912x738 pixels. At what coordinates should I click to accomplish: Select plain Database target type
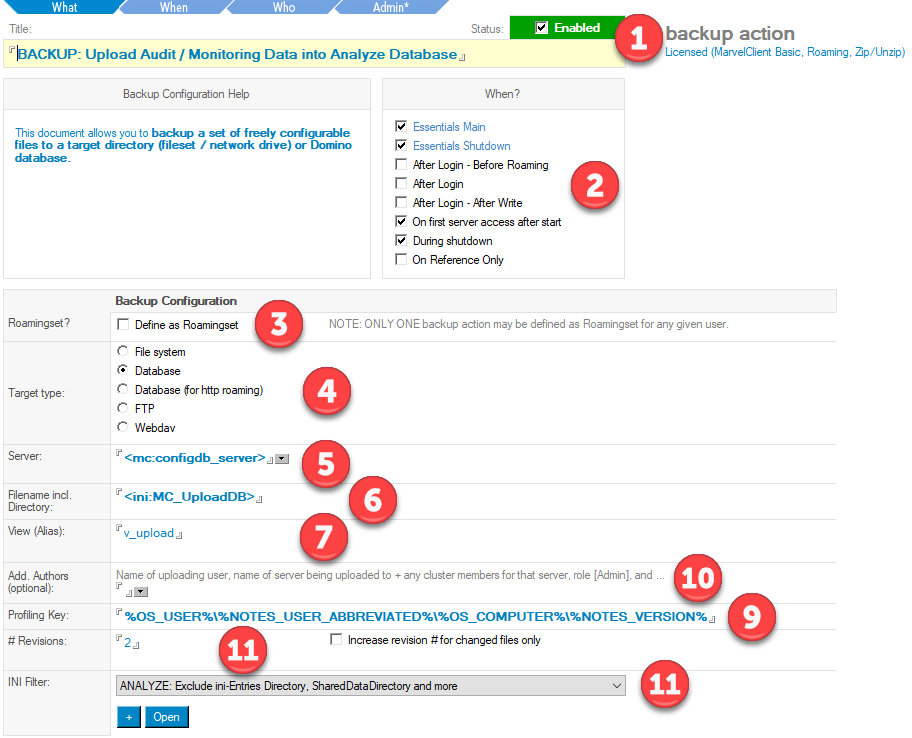click(x=122, y=370)
